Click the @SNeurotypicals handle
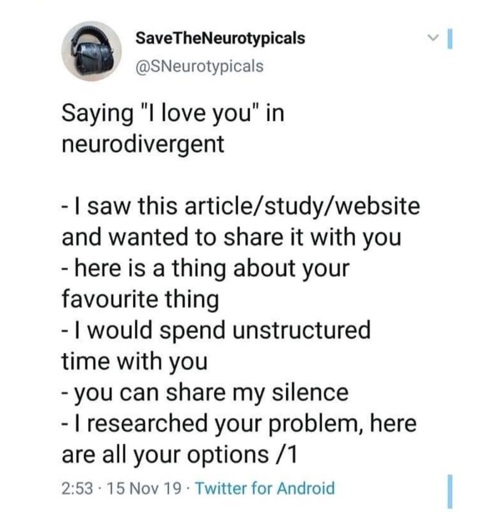The image size is (500, 512). (199, 66)
